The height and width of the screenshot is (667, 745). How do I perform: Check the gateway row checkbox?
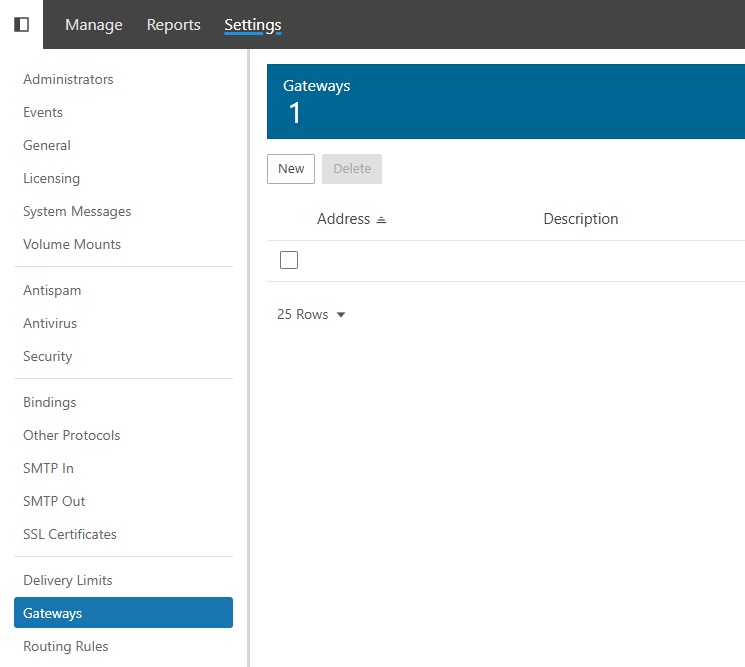coord(289,260)
